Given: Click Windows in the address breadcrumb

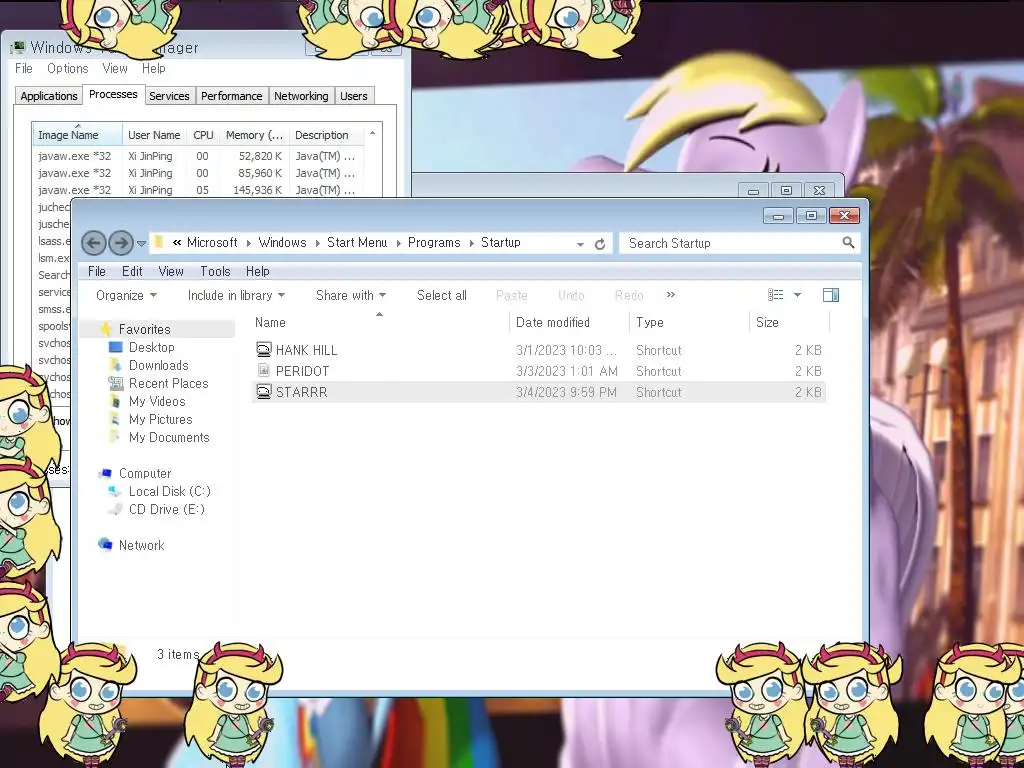Looking at the screenshot, I should coord(282,242).
